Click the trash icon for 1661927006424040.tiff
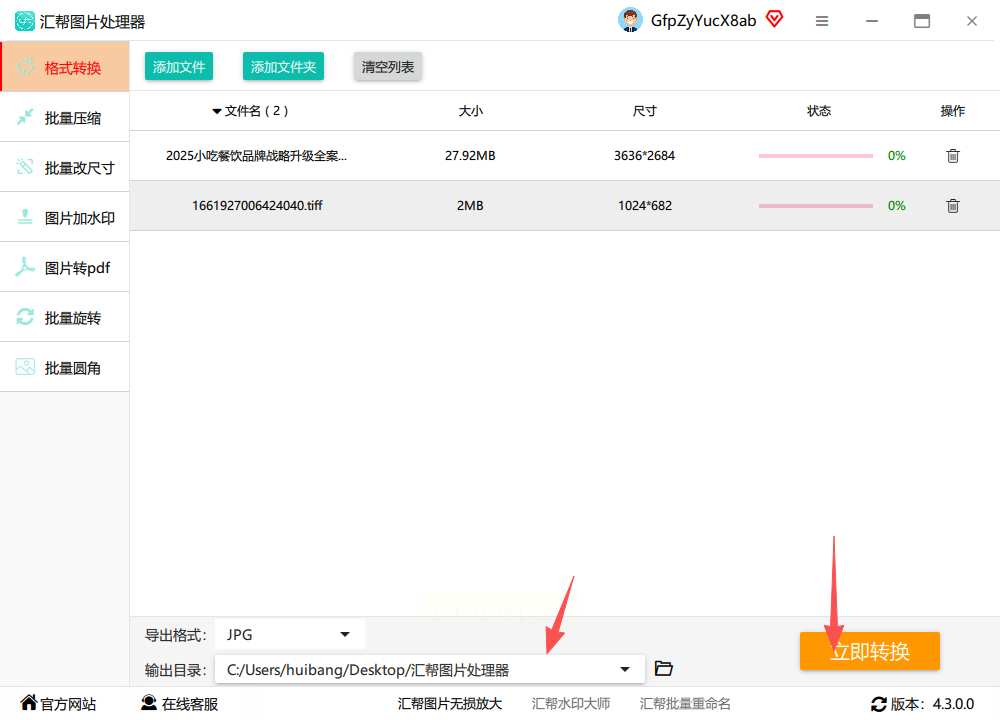The image size is (1000, 720). click(x=952, y=205)
